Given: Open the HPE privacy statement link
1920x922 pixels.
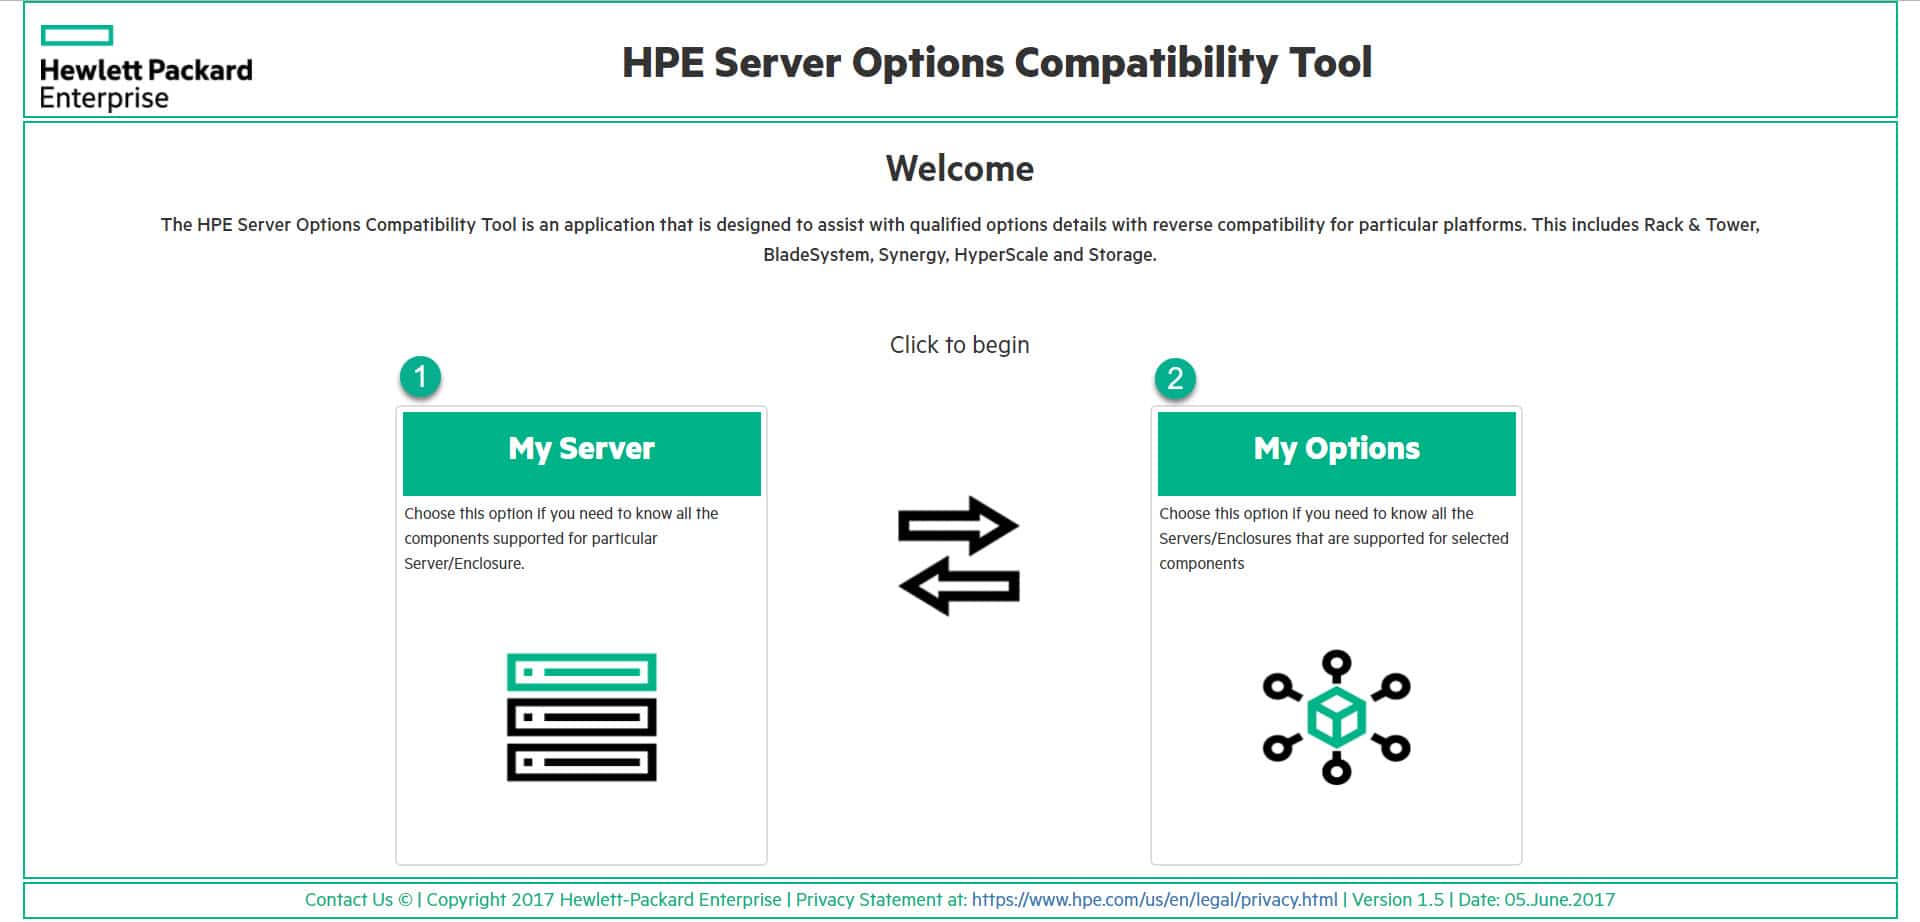Looking at the screenshot, I should 1154,900.
